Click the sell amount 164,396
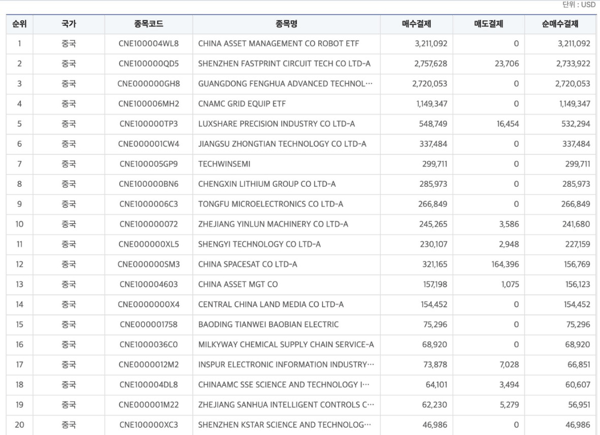 point(505,264)
